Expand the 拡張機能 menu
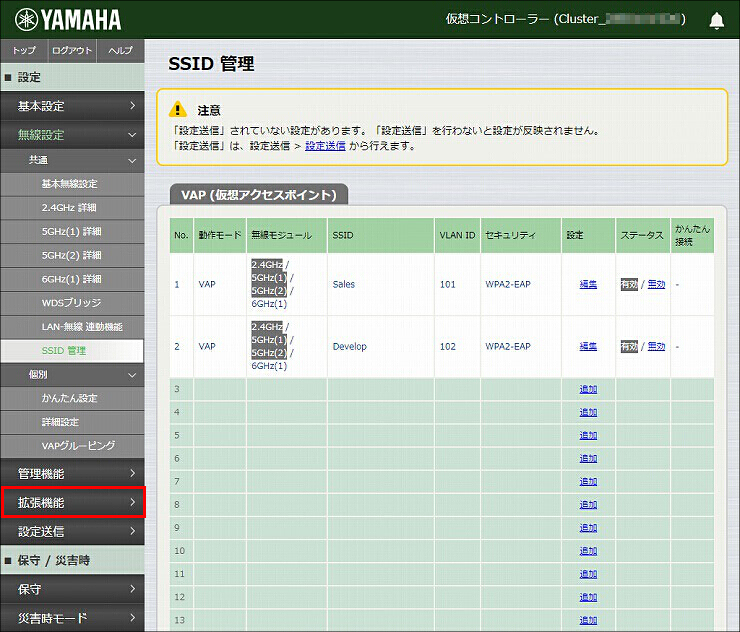The height and width of the screenshot is (632, 740). [x=72, y=503]
